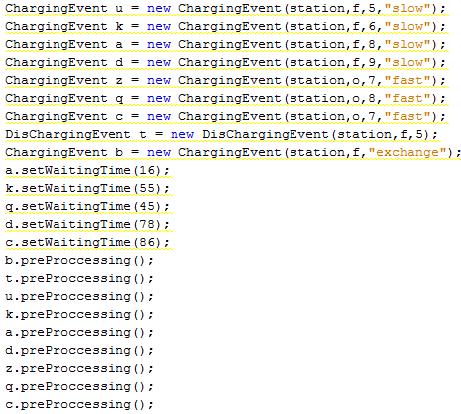Screen dimensions: 461x414
Task: Place cursor on q.setWaitingTime(45);
Action: click(88, 207)
